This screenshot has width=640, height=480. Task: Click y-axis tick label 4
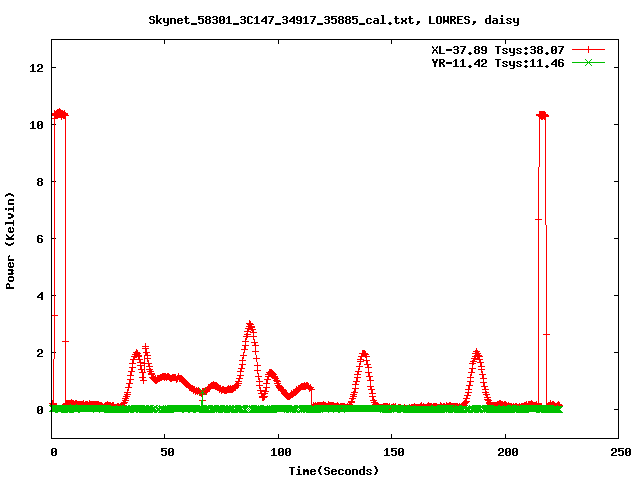point(40,296)
